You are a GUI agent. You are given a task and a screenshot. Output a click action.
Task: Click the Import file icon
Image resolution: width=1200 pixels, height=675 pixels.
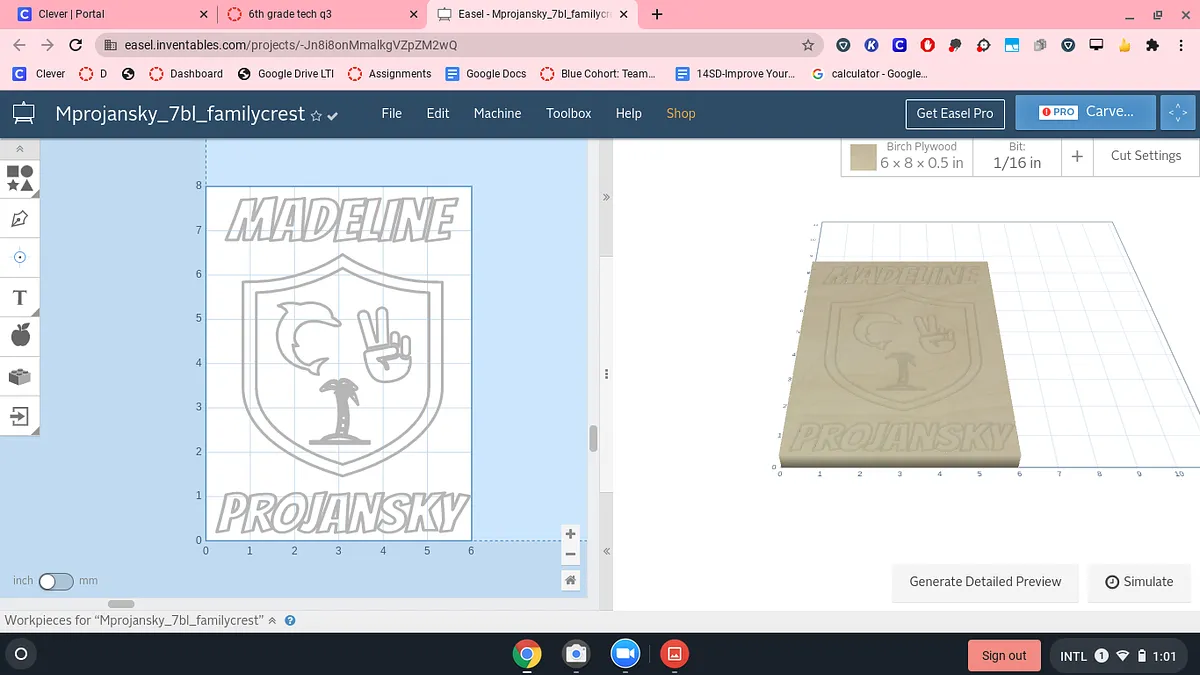(20, 415)
